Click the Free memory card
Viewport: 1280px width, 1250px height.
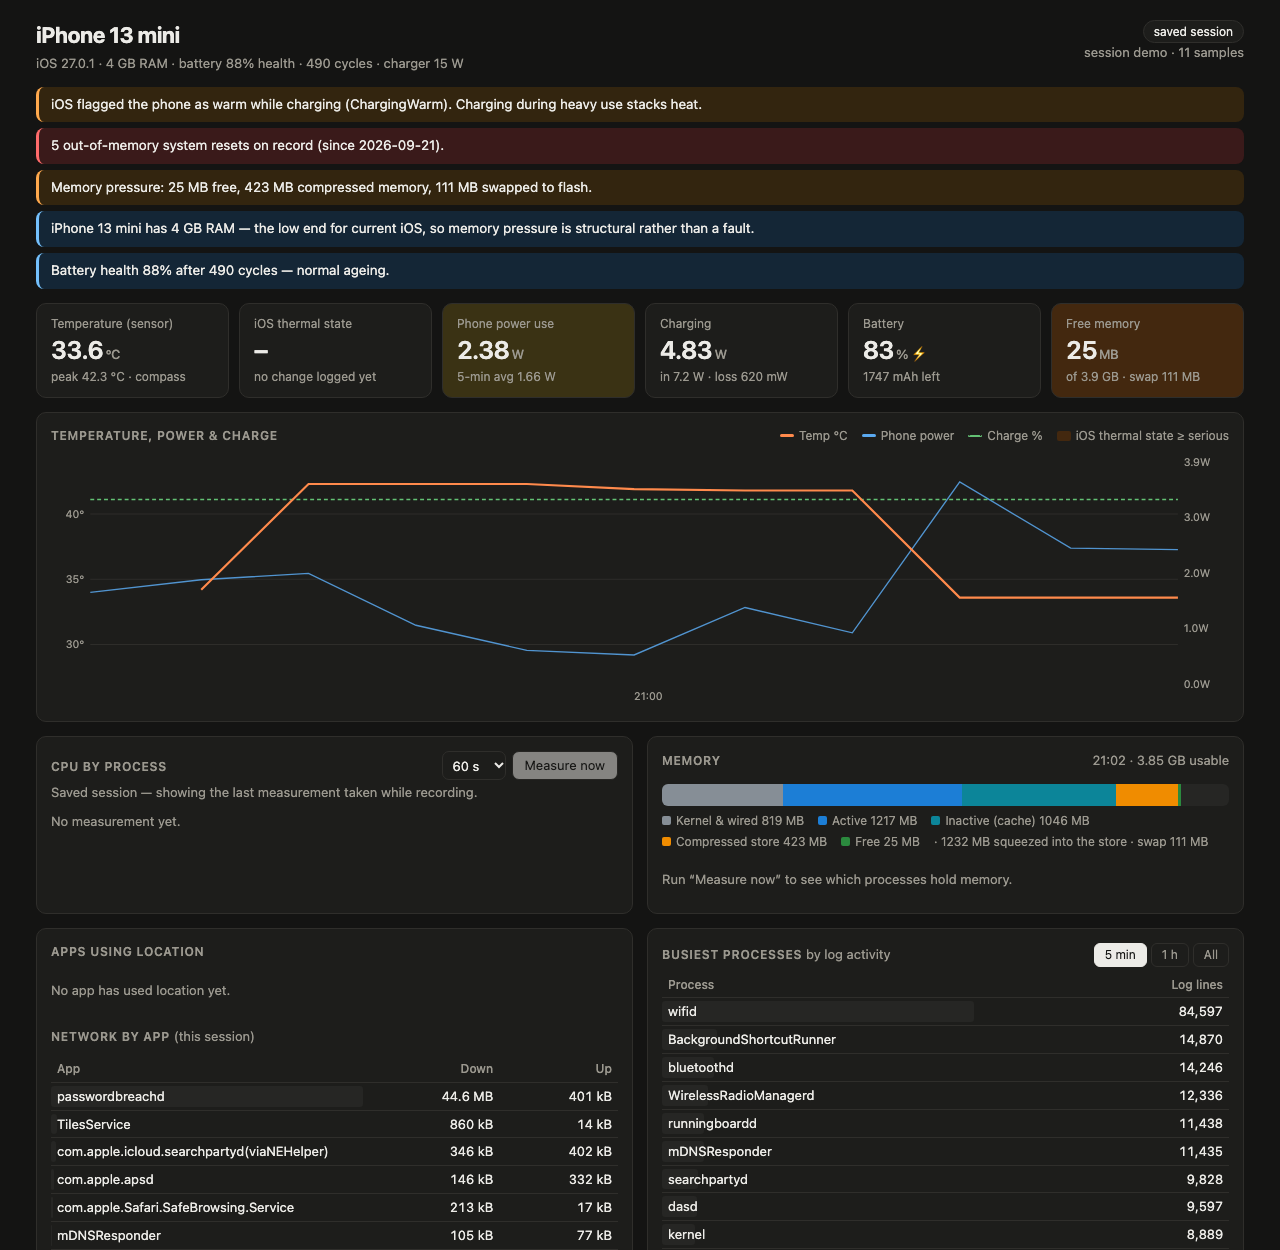(1147, 351)
